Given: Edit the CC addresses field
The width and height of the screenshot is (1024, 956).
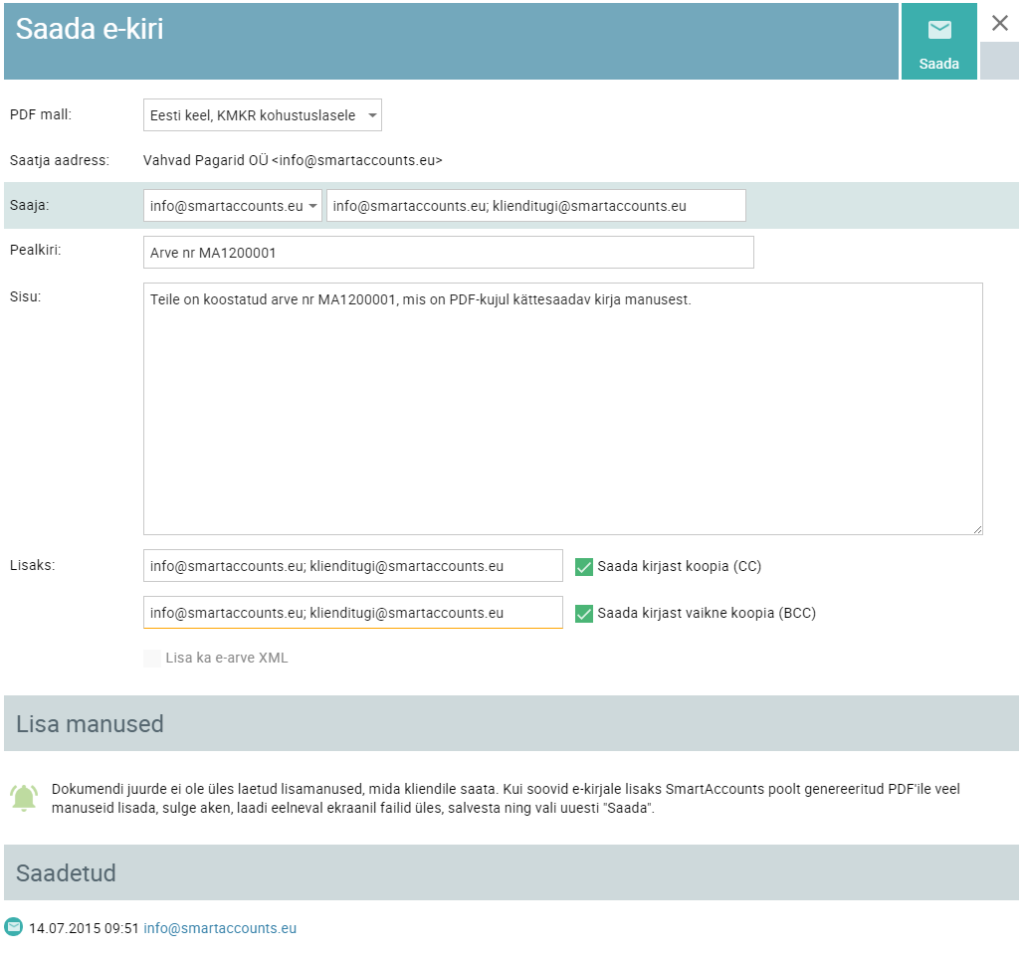Looking at the screenshot, I should pos(353,566).
